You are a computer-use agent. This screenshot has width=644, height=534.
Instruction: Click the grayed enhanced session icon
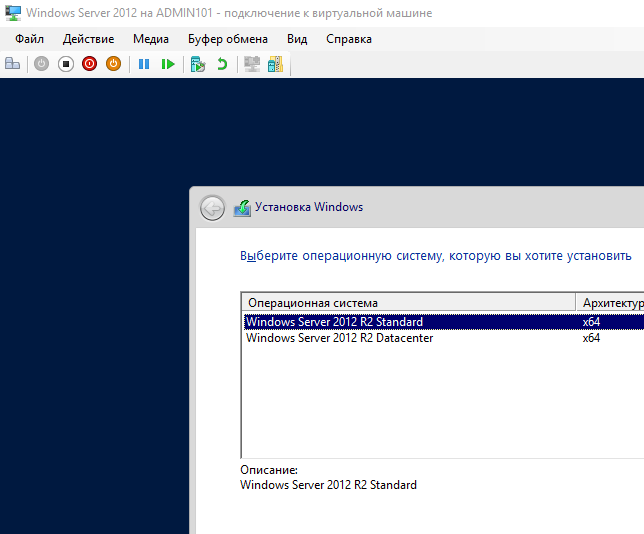pyautogui.click(x=251, y=64)
